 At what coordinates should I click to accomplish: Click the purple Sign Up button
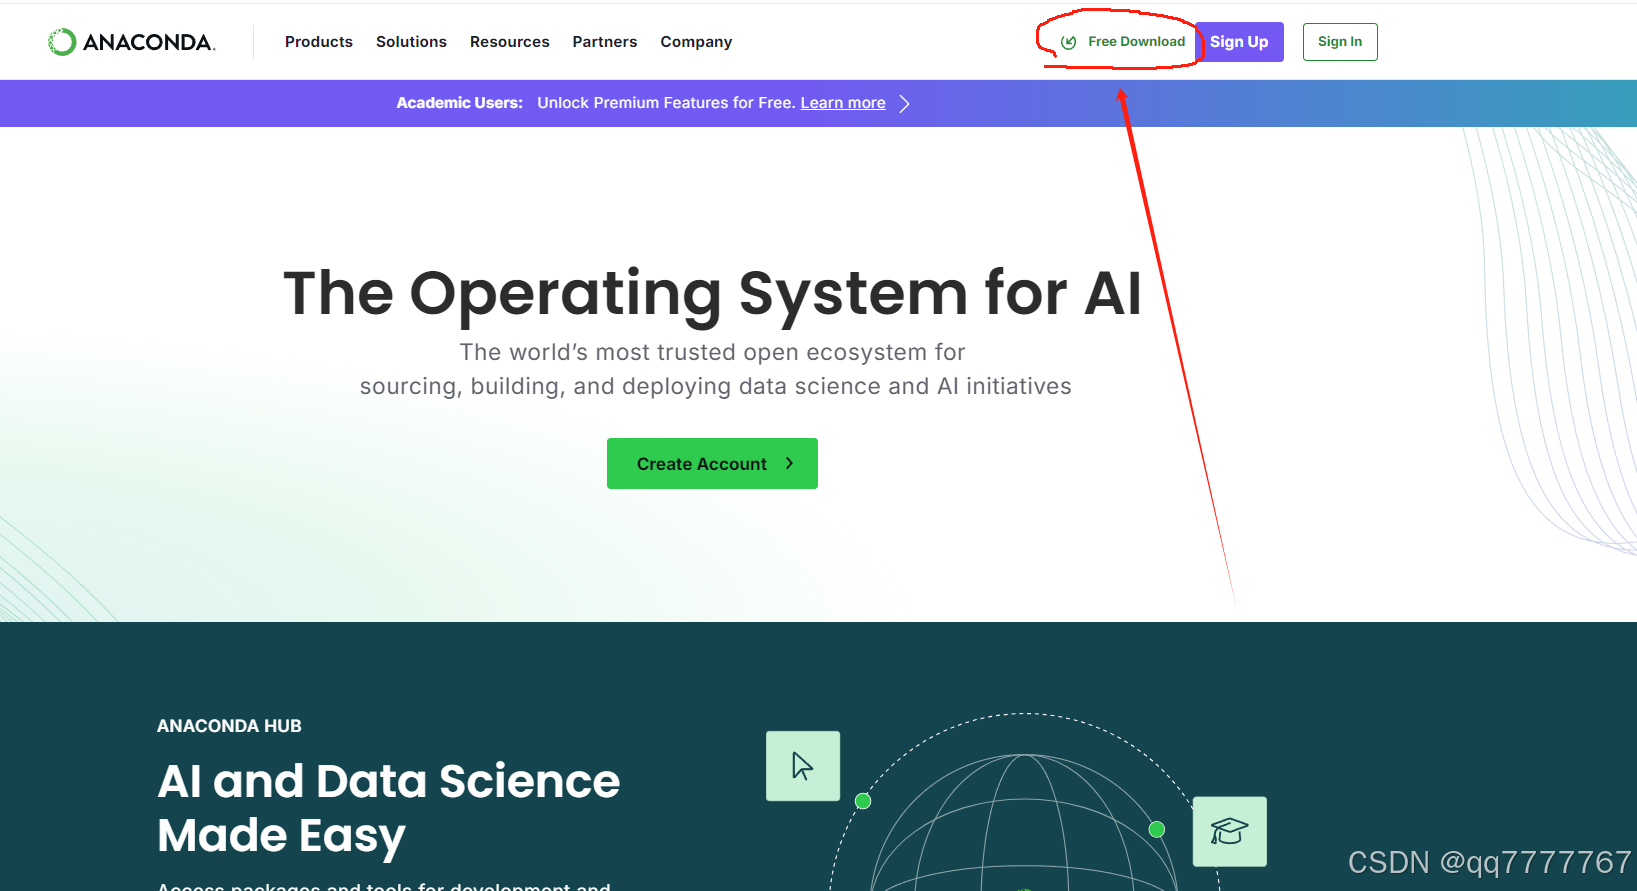pos(1239,42)
